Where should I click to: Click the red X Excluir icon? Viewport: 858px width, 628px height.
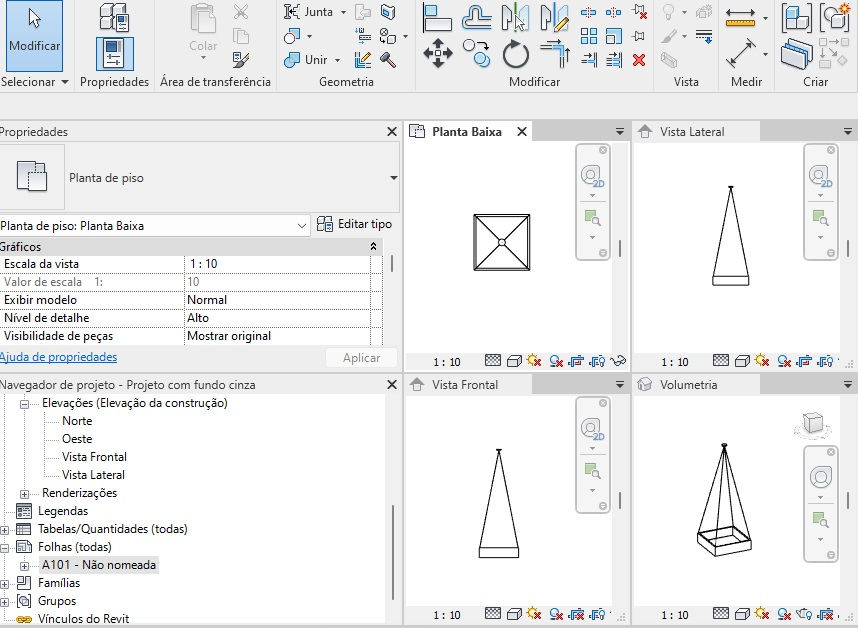click(x=639, y=60)
